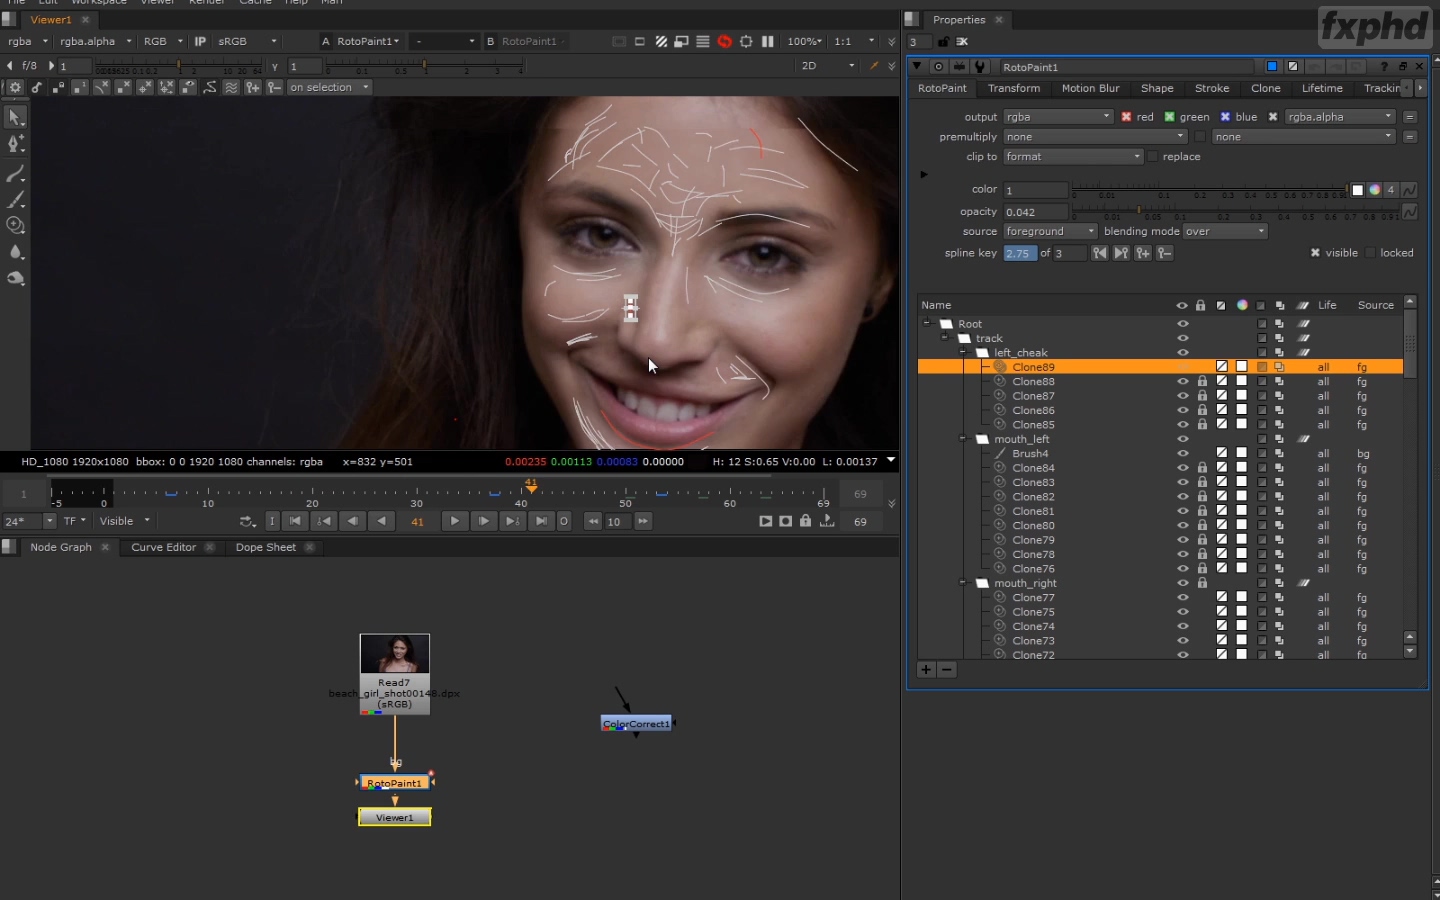Select the curved stroke tool below the pen
The image size is (1440, 900).
[x=15, y=174]
